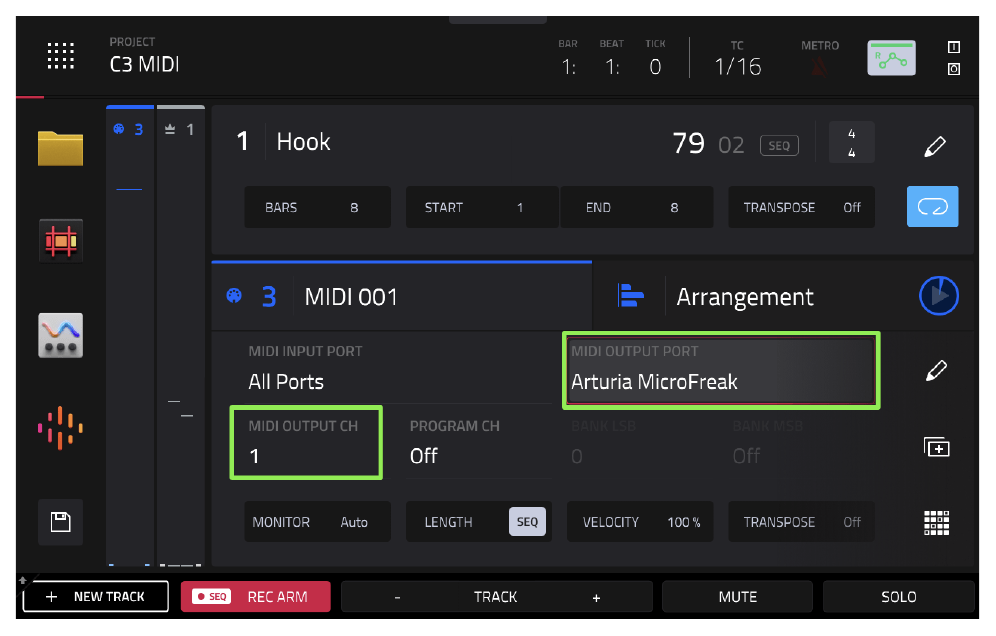Adjust the Velocity 100 % field
The width and height of the screenshot is (996, 636).
(x=640, y=522)
